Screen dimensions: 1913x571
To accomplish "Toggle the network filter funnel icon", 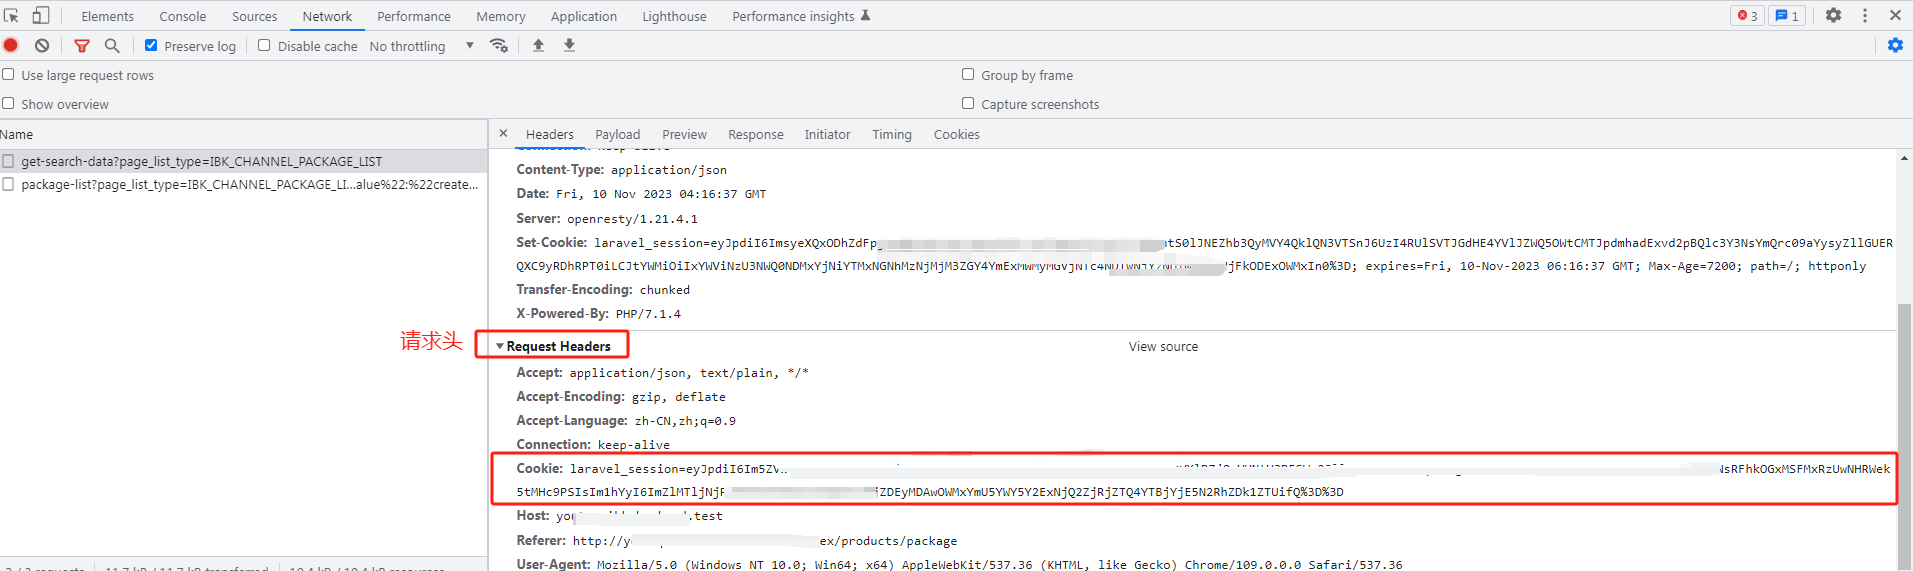I will pos(82,45).
